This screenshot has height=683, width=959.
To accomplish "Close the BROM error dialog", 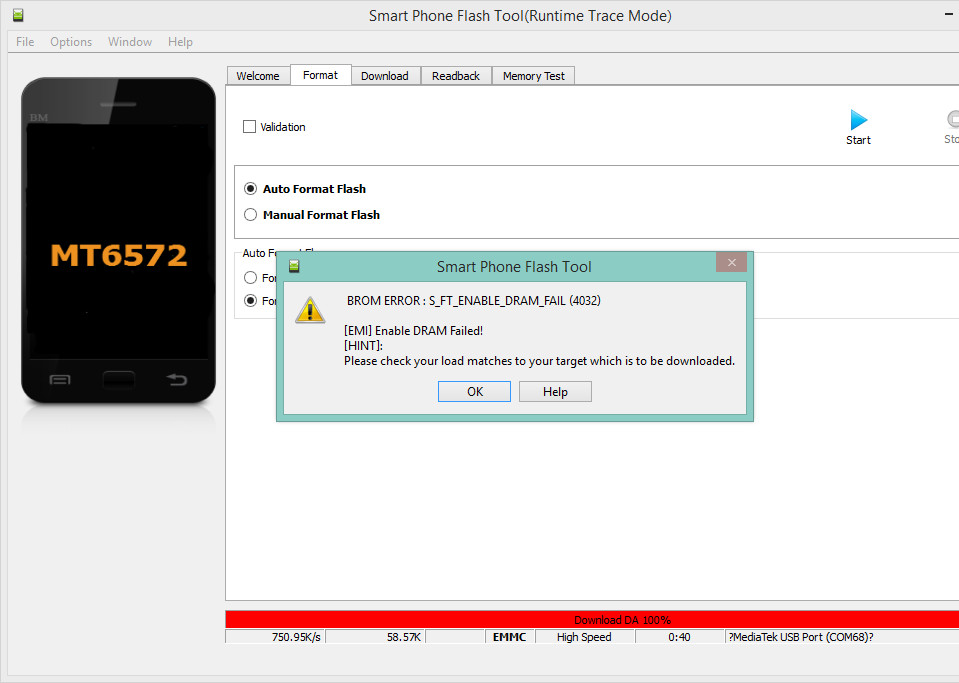I will pyautogui.click(x=731, y=262).
